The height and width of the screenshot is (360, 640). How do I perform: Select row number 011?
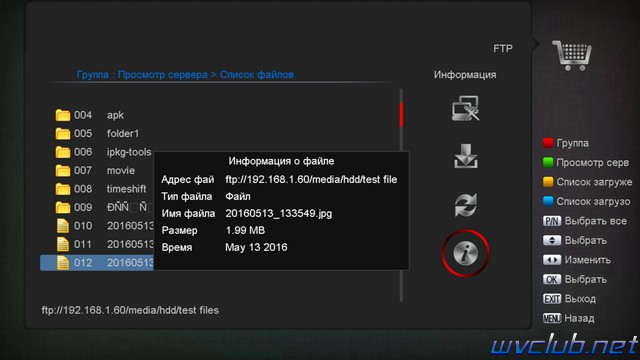pyautogui.click(x=83, y=244)
